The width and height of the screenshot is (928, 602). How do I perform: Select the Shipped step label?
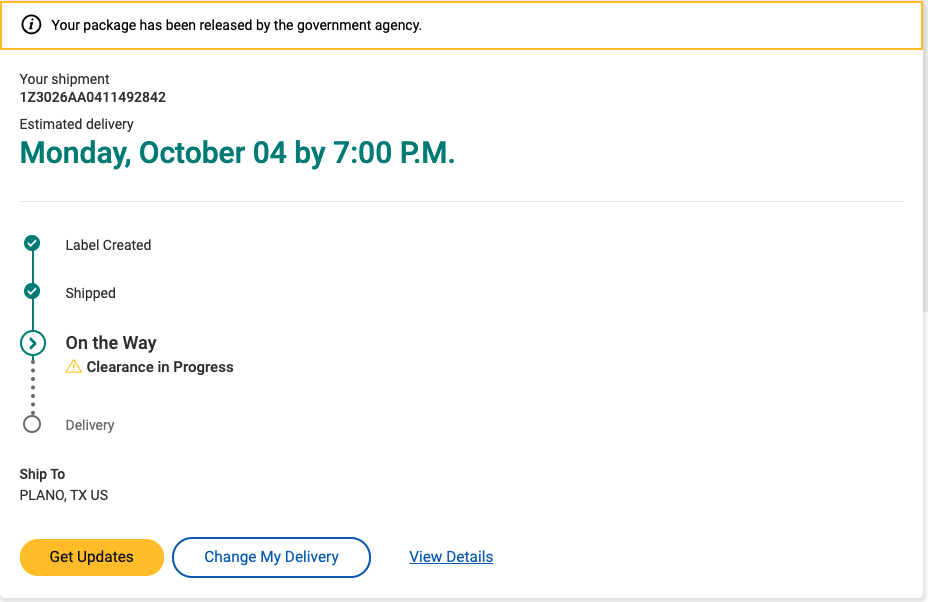[x=91, y=293]
